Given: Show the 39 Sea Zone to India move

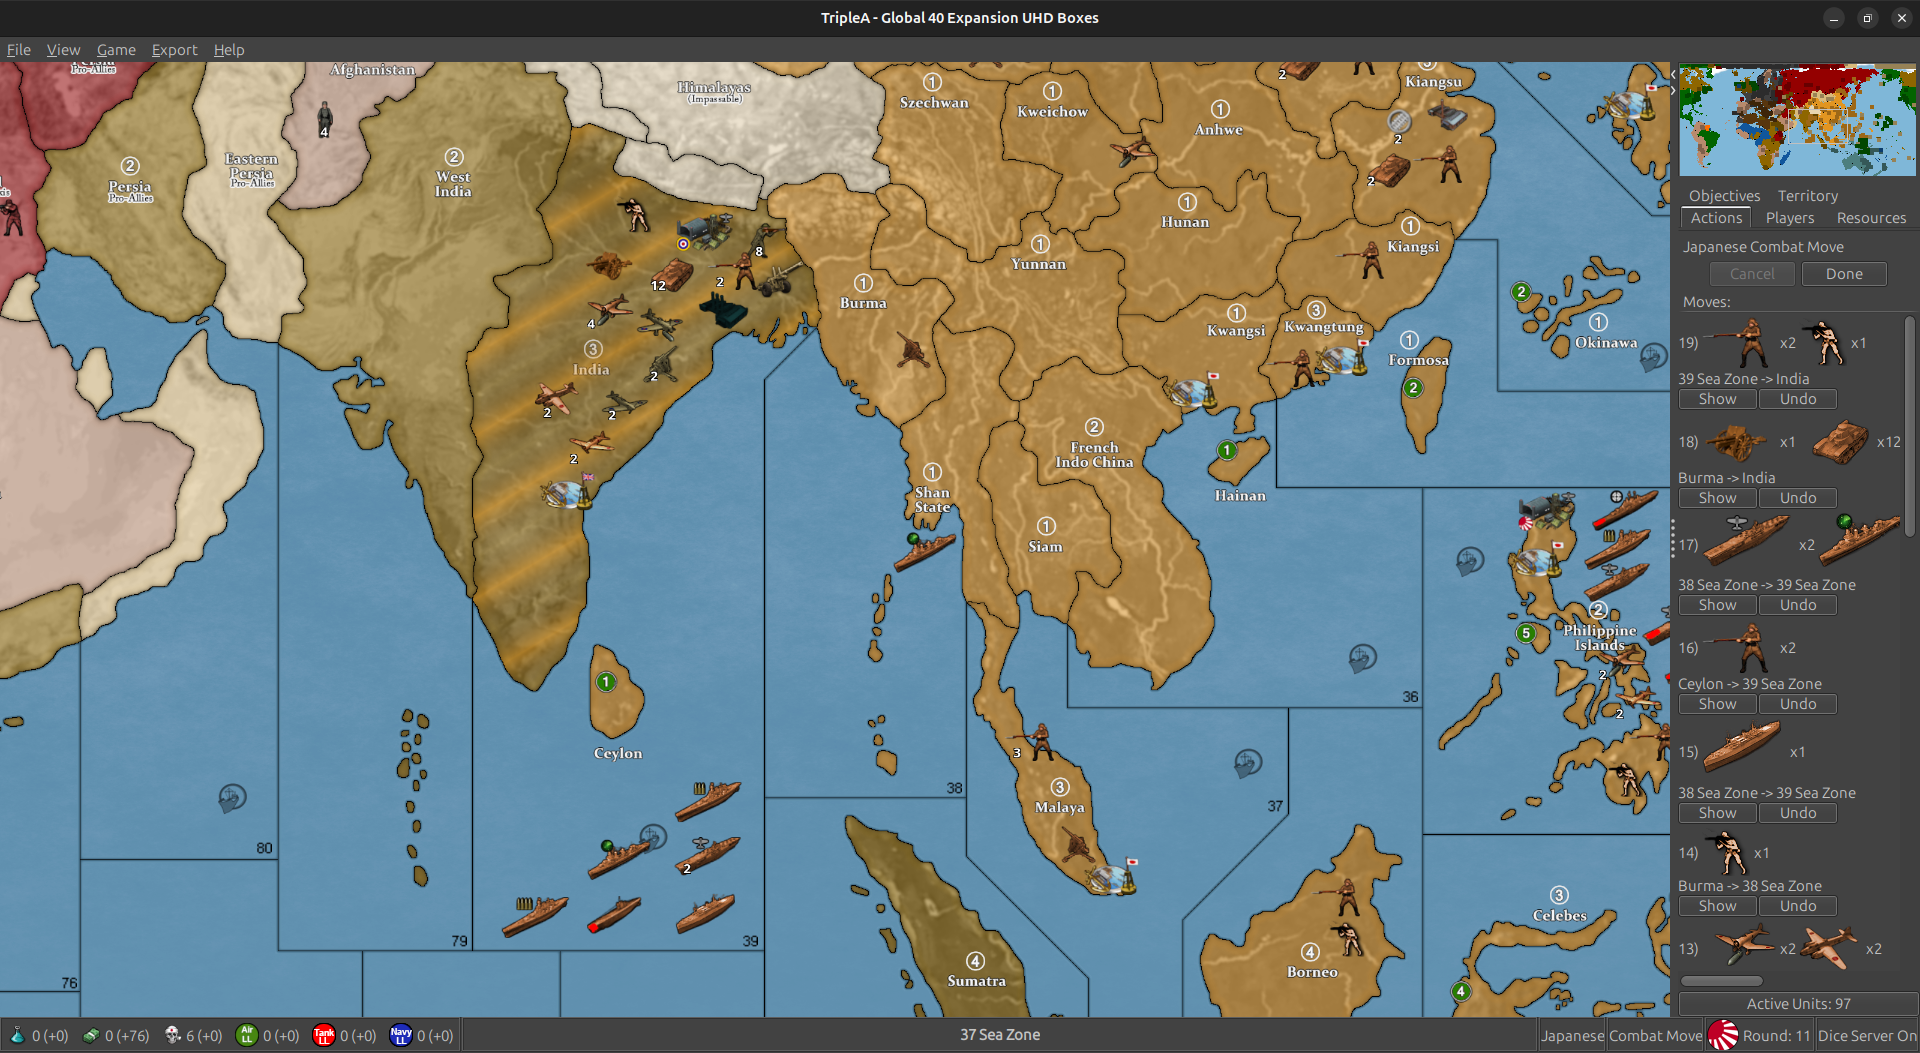Looking at the screenshot, I should (x=1717, y=399).
